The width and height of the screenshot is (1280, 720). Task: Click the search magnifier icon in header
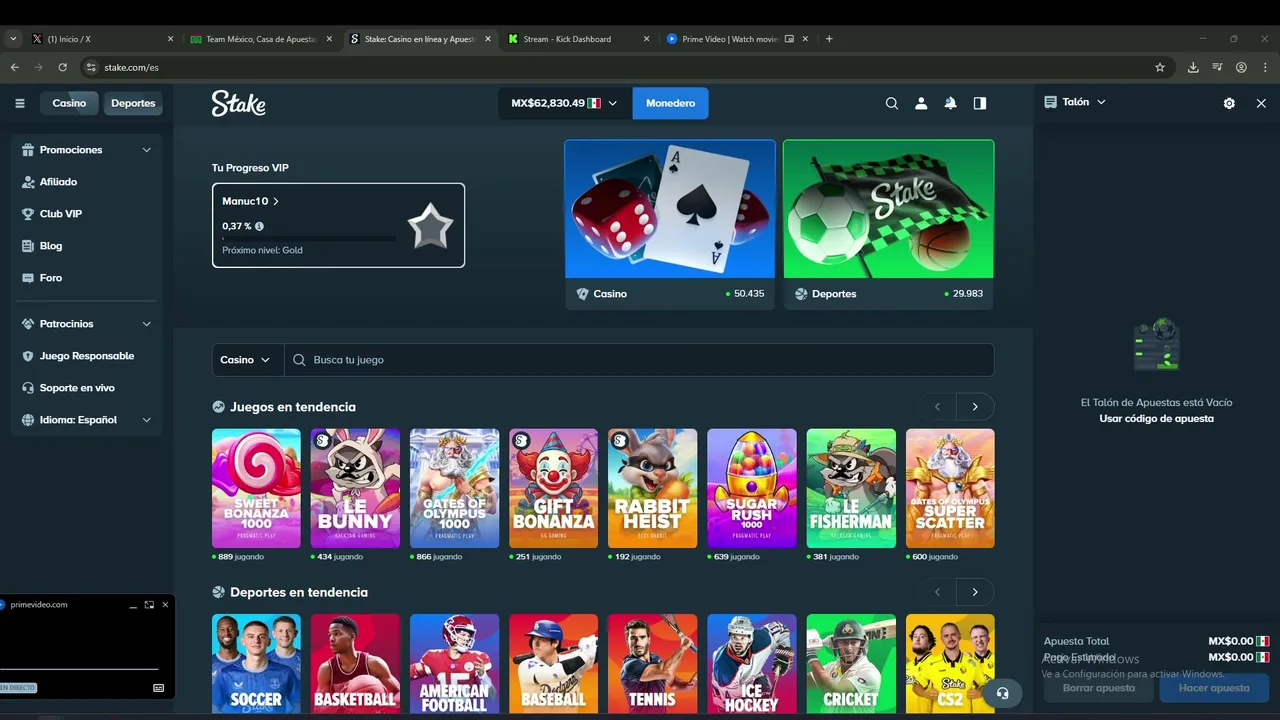pos(892,103)
